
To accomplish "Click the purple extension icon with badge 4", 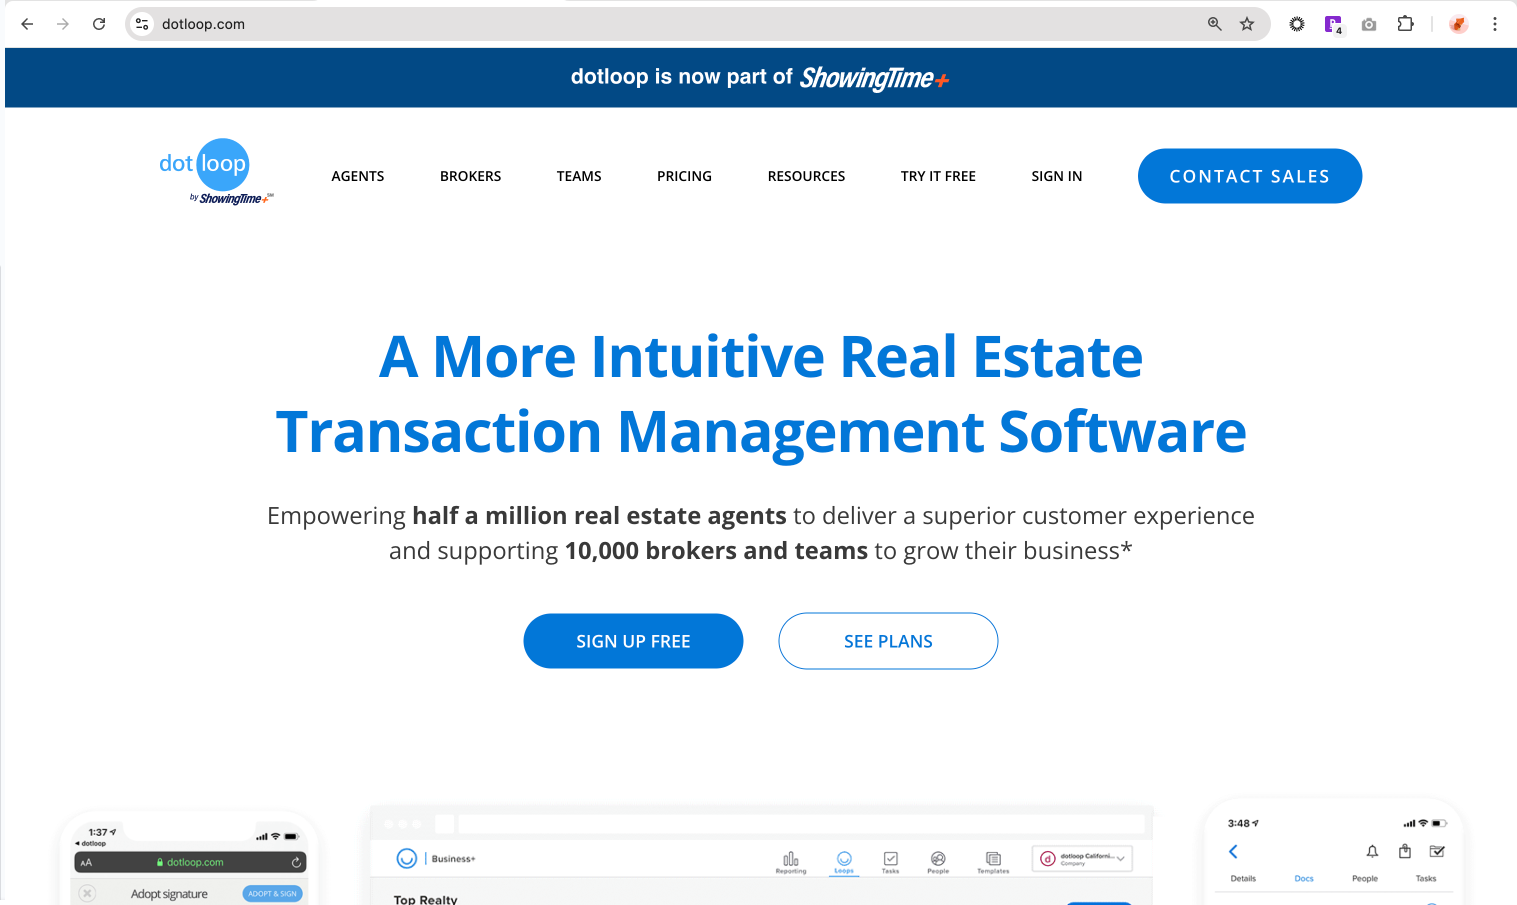I will click(1333, 24).
